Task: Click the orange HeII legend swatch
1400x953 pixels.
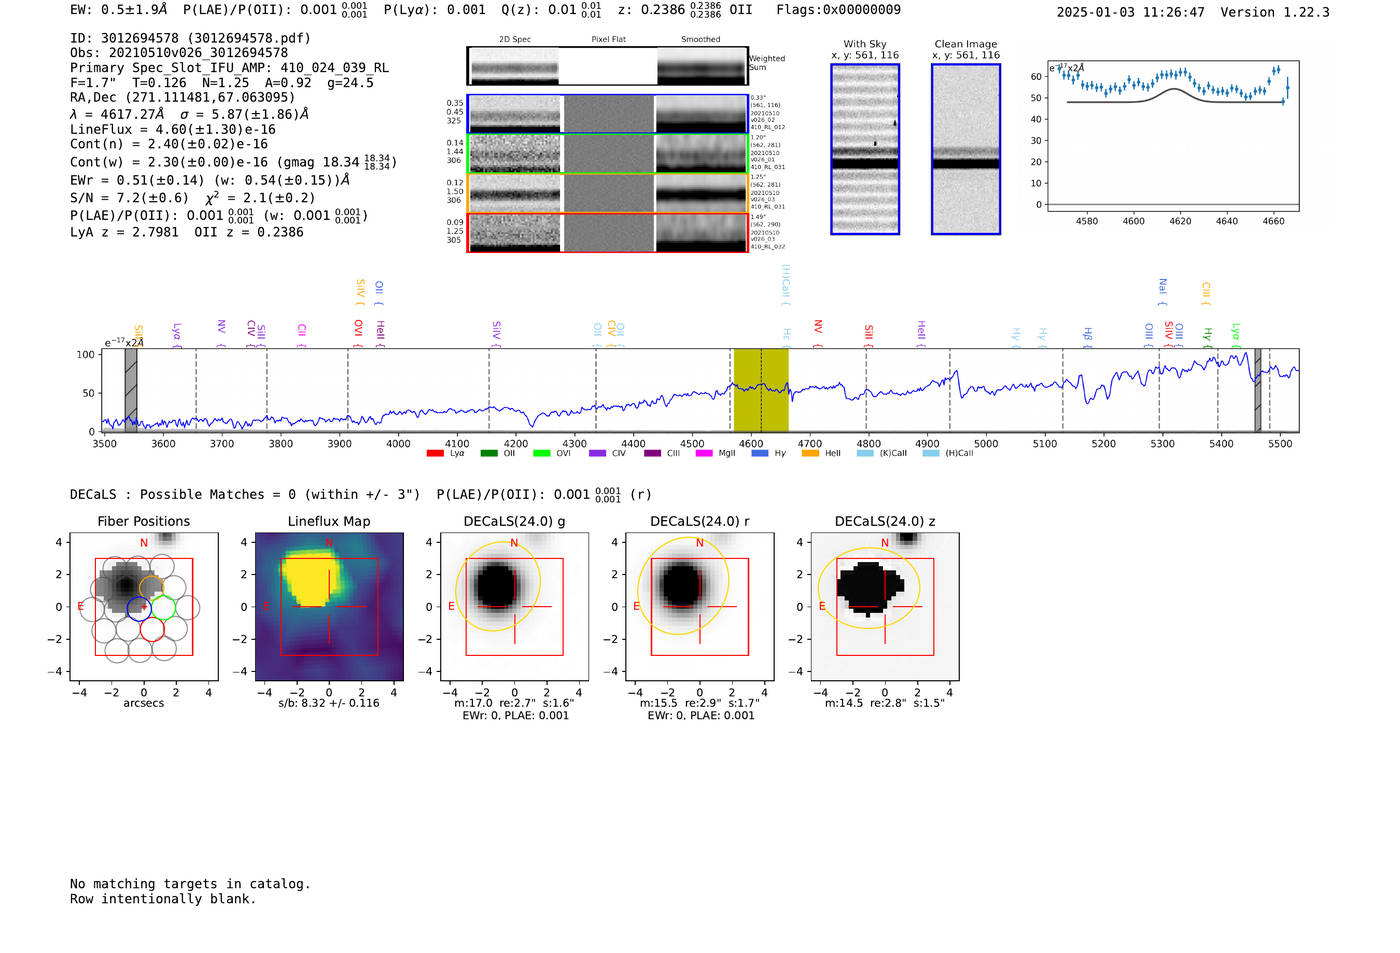Action: 810,453
